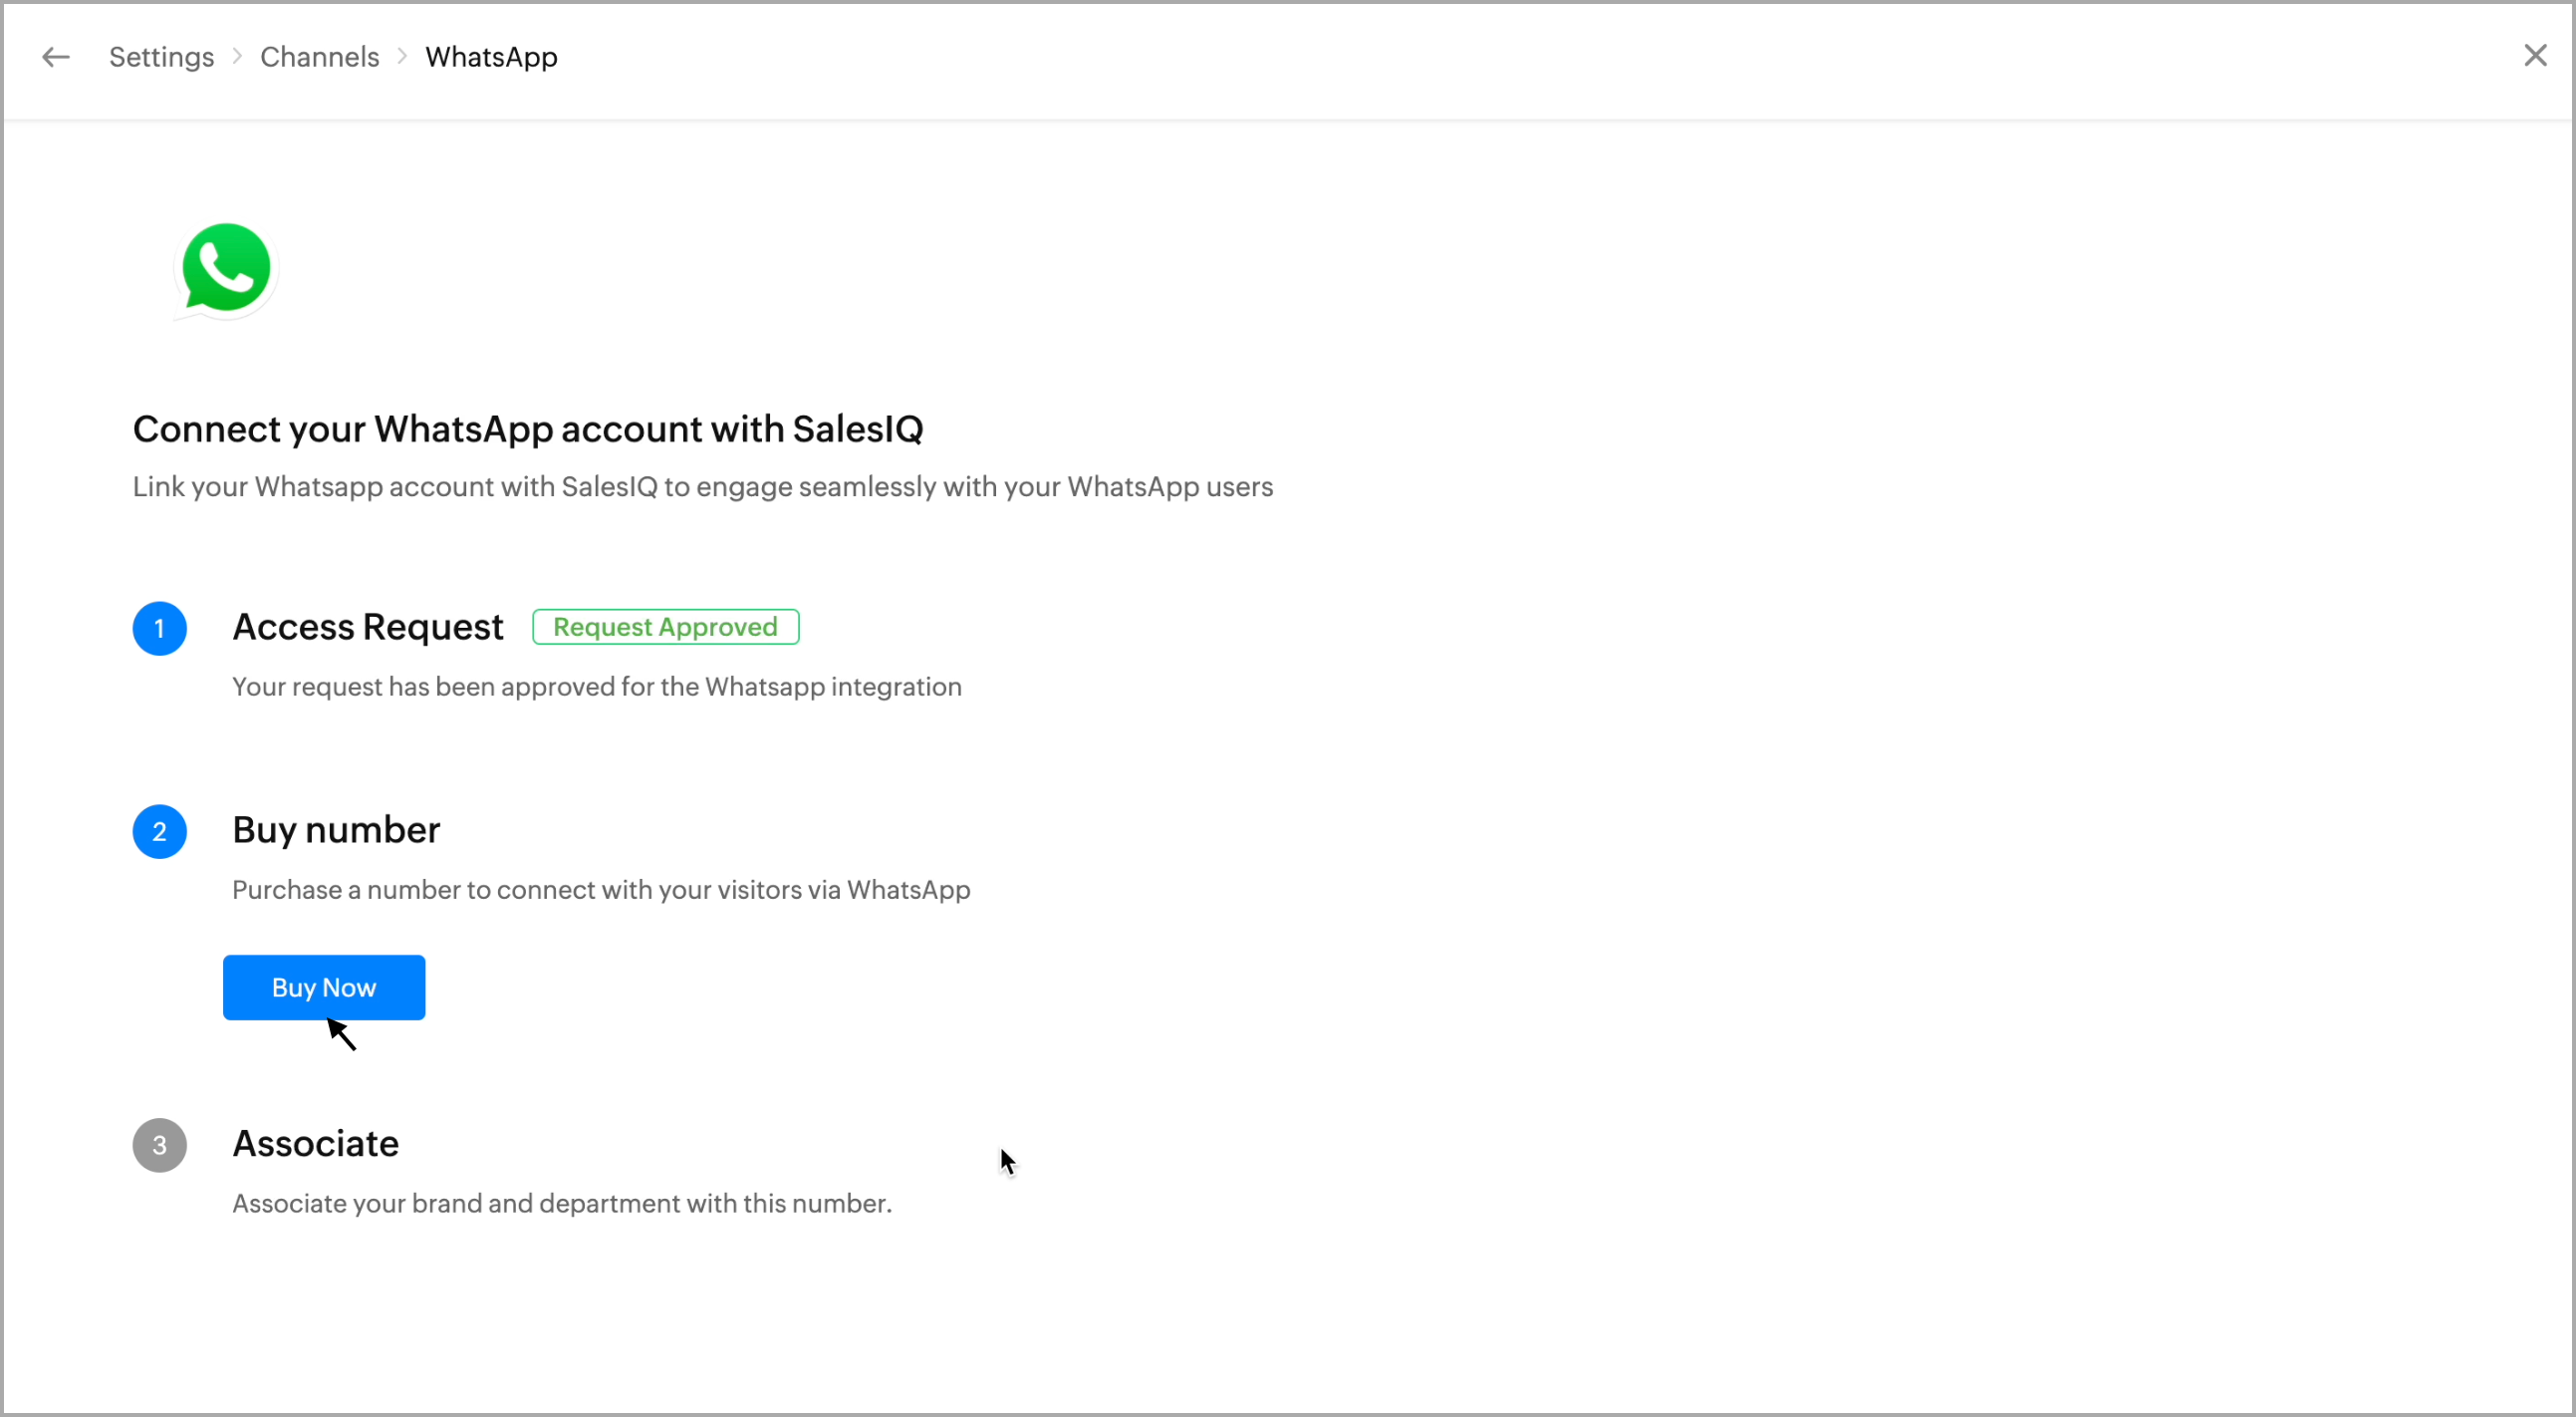This screenshot has height=1417, width=2576.
Task: Click the purchase a number description text
Action: pos(600,889)
